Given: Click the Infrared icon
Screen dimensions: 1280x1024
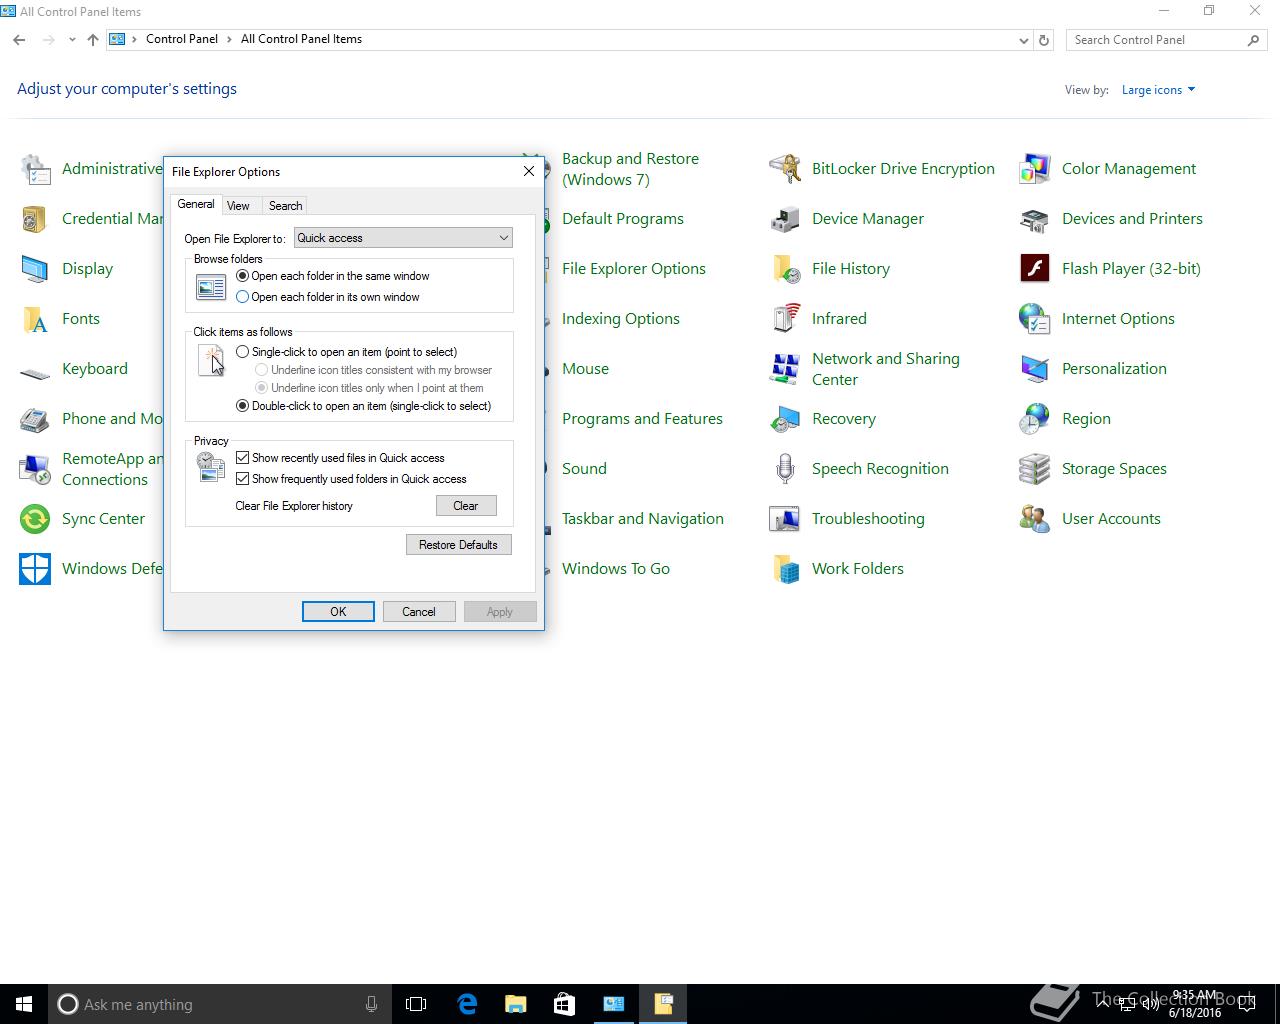Looking at the screenshot, I should [785, 319].
